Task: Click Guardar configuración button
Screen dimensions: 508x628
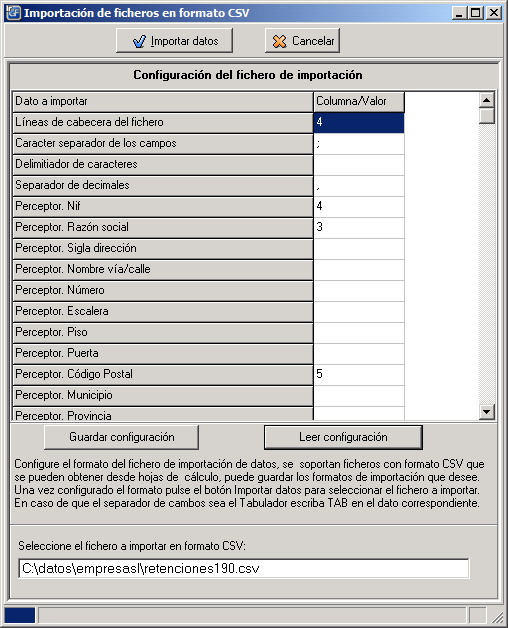Action: tap(121, 437)
